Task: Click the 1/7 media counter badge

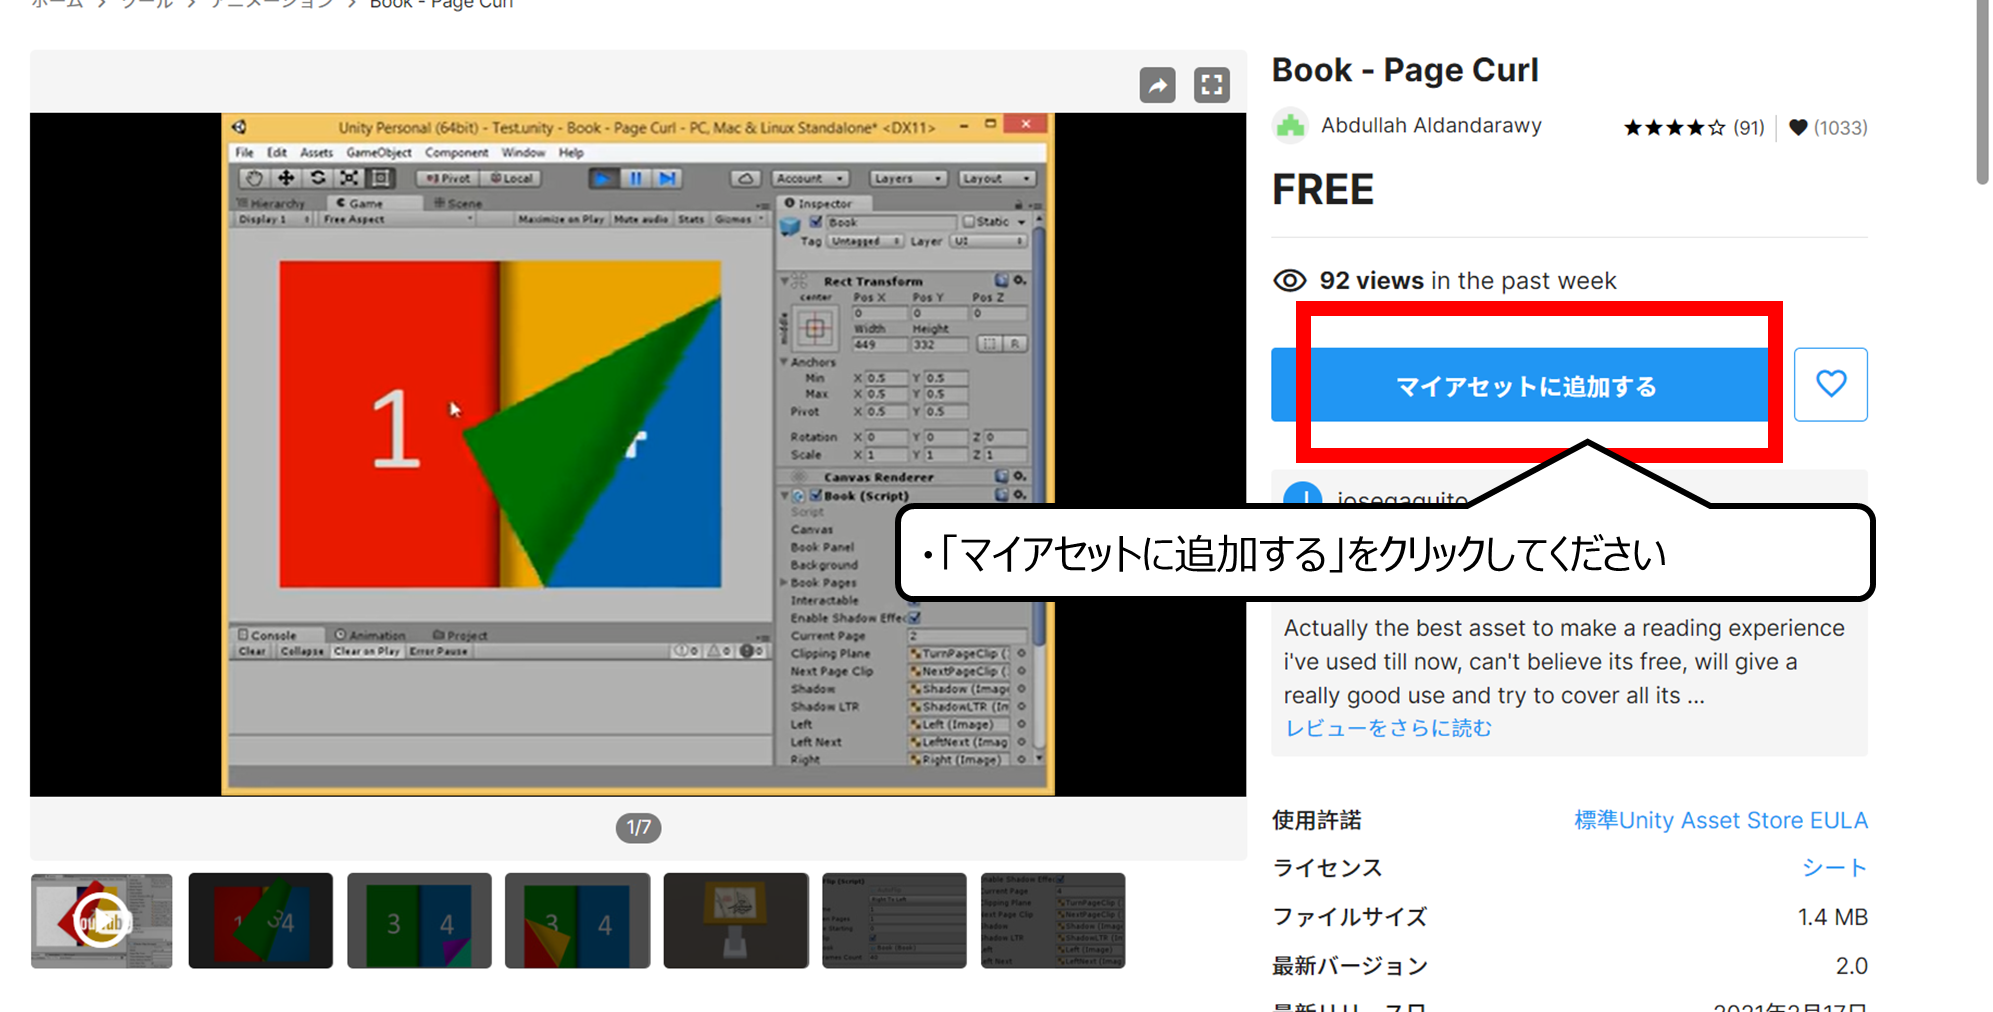Action: tap(638, 827)
